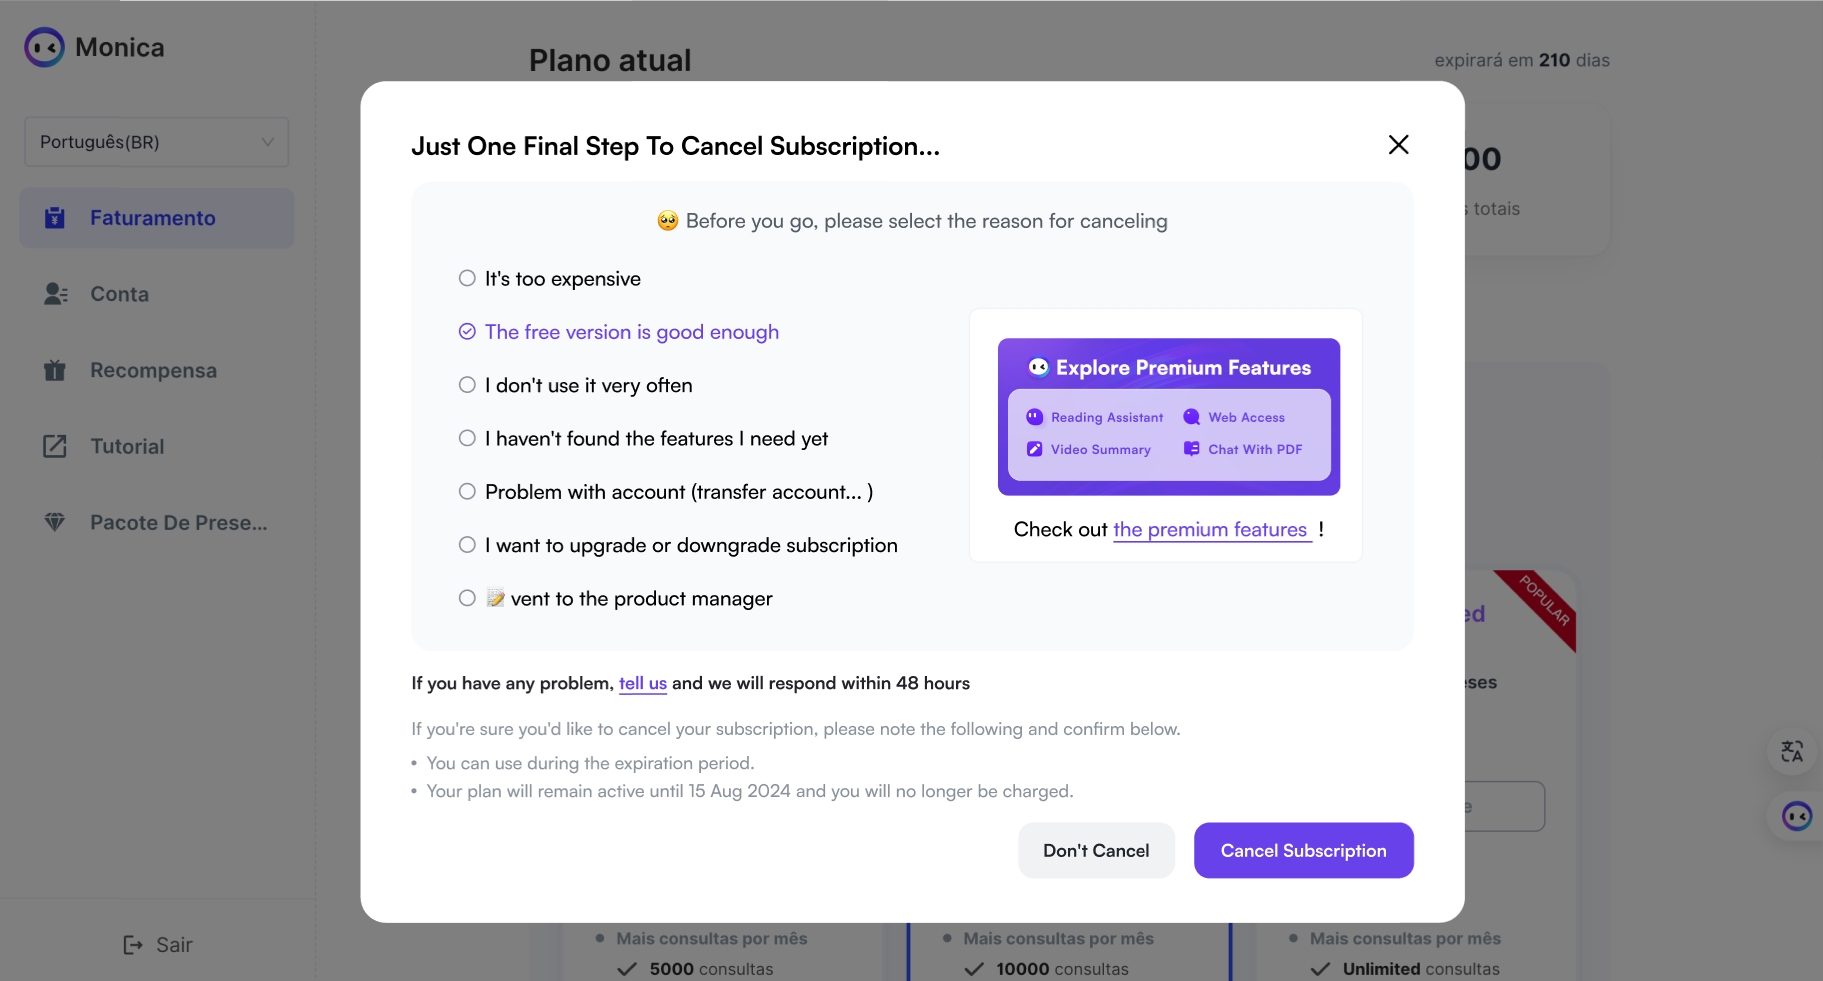Click the Pacote De Presente diamond icon
The image size is (1823, 981).
[x=55, y=522]
